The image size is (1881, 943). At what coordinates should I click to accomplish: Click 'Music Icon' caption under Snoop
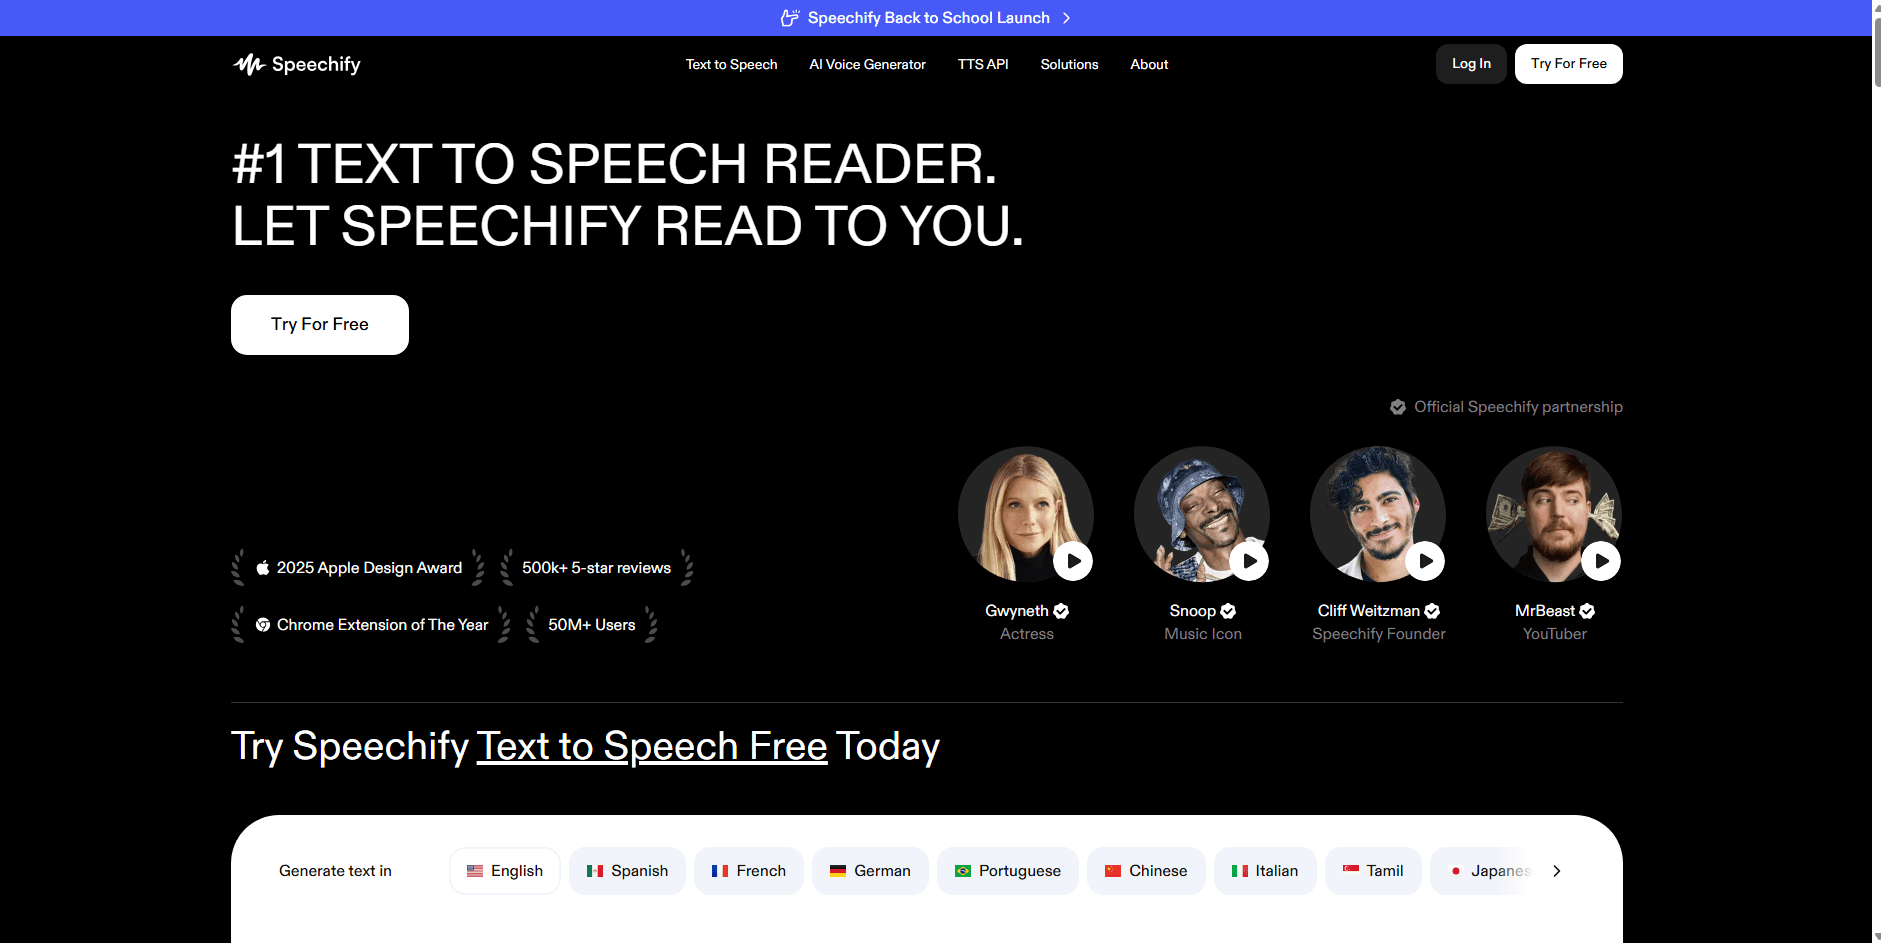click(x=1202, y=634)
